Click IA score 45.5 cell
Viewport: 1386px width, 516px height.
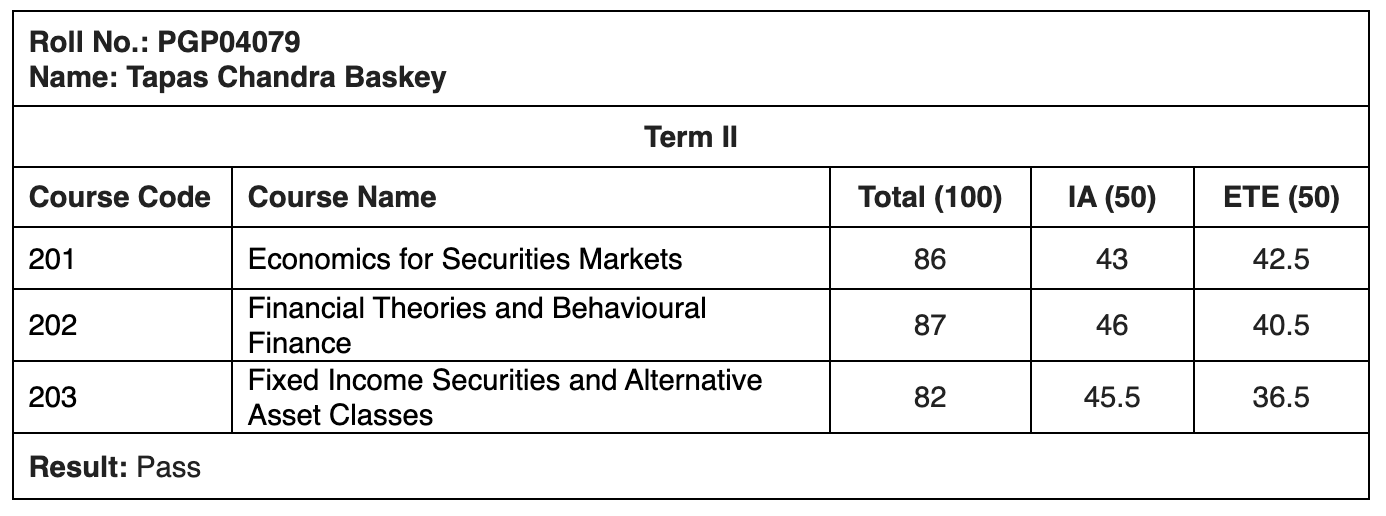click(1111, 397)
